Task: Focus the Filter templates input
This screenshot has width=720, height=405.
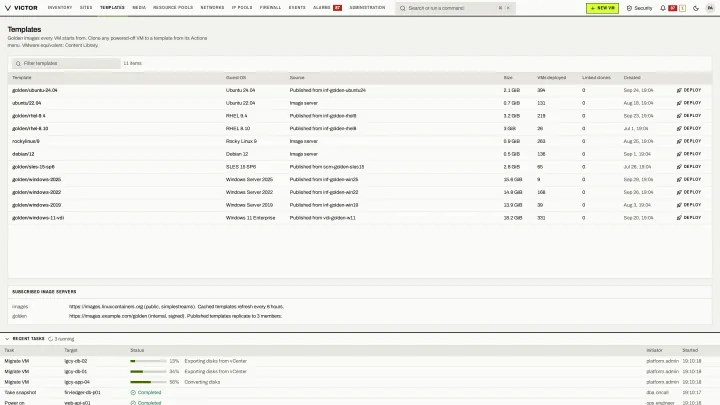Action: coord(66,63)
